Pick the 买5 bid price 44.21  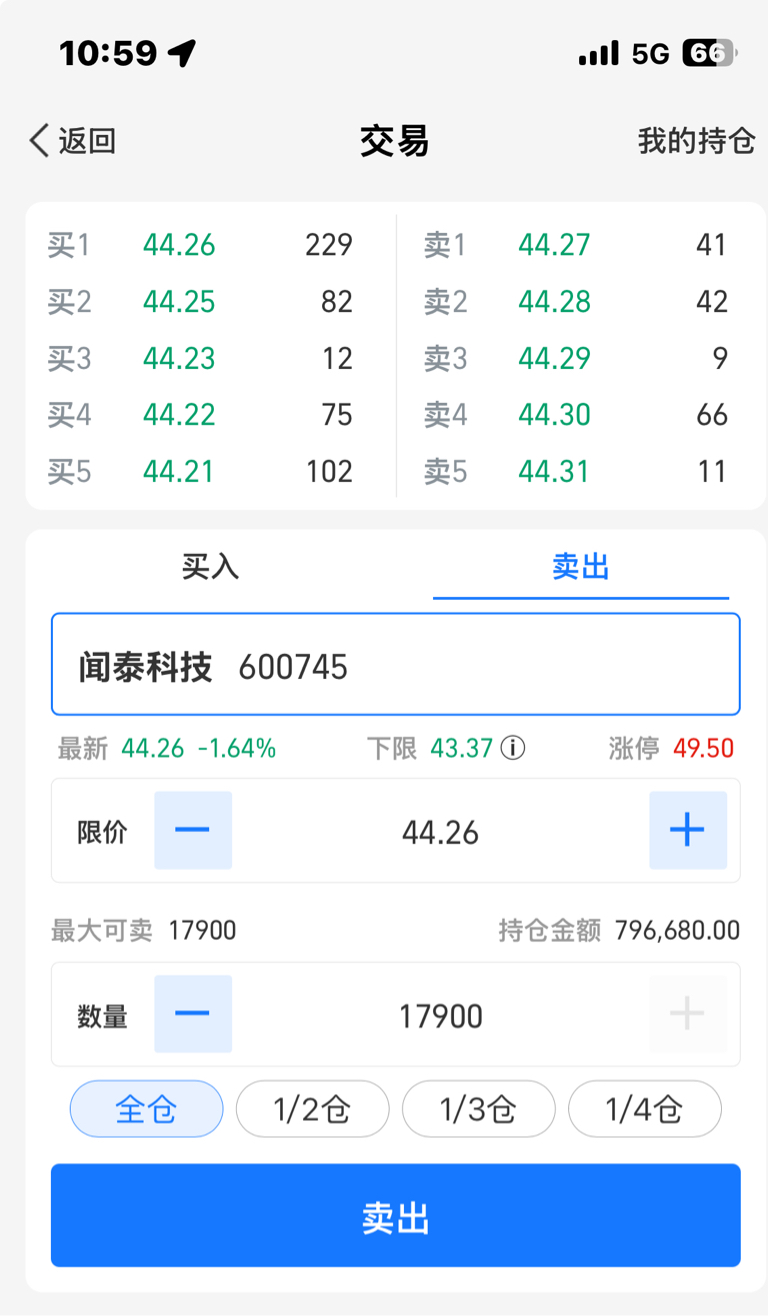point(179,471)
